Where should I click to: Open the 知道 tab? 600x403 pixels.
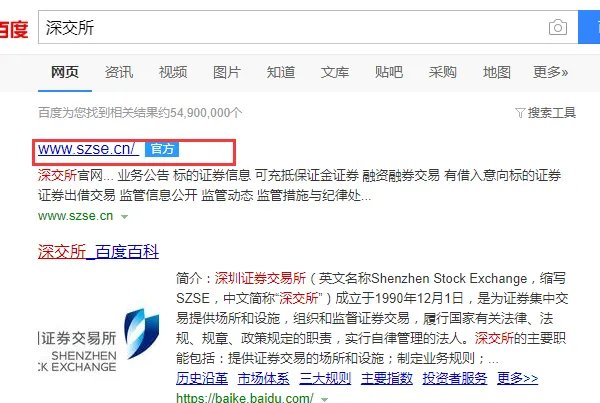click(281, 72)
